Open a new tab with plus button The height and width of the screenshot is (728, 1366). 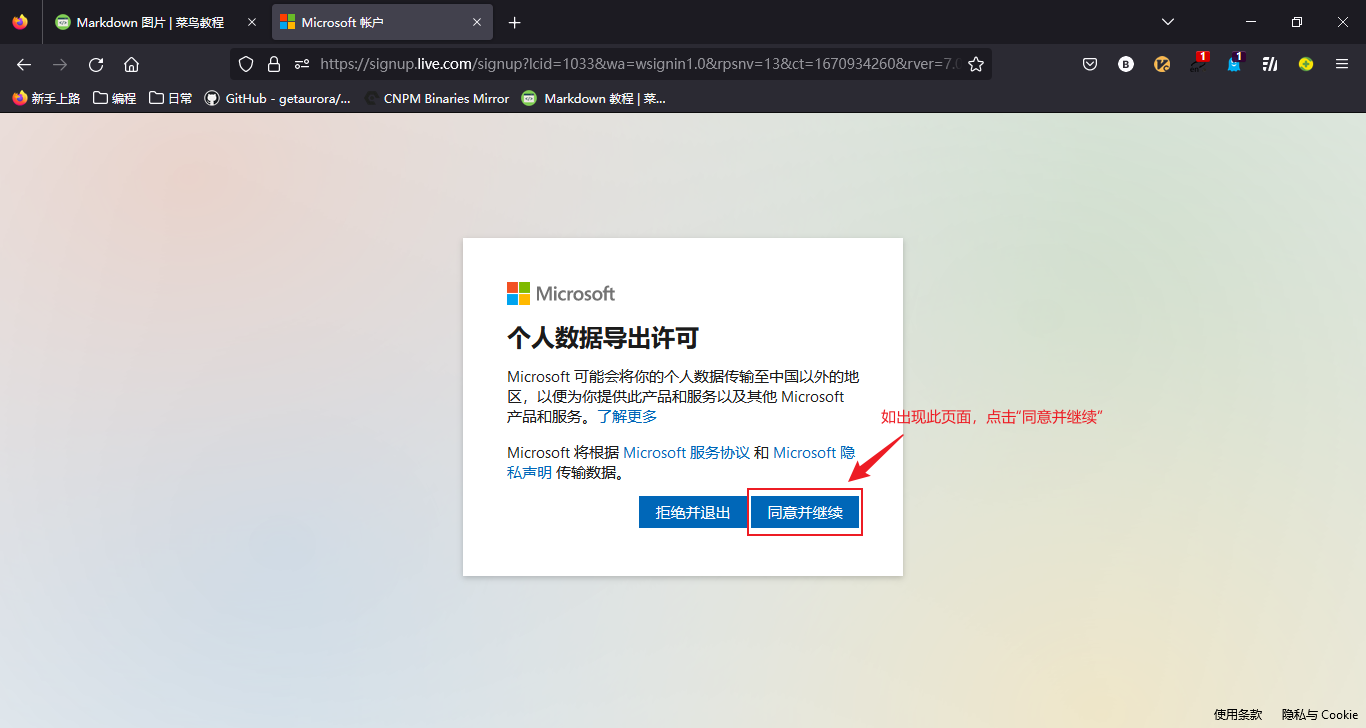(515, 22)
